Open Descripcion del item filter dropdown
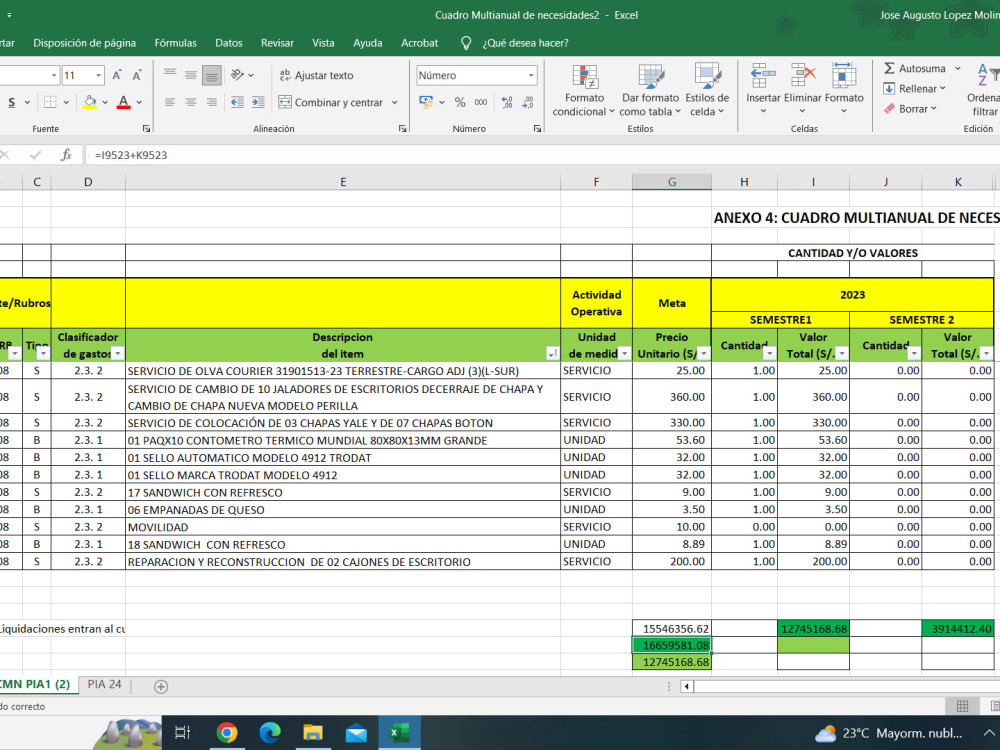The image size is (1000, 750). point(552,353)
